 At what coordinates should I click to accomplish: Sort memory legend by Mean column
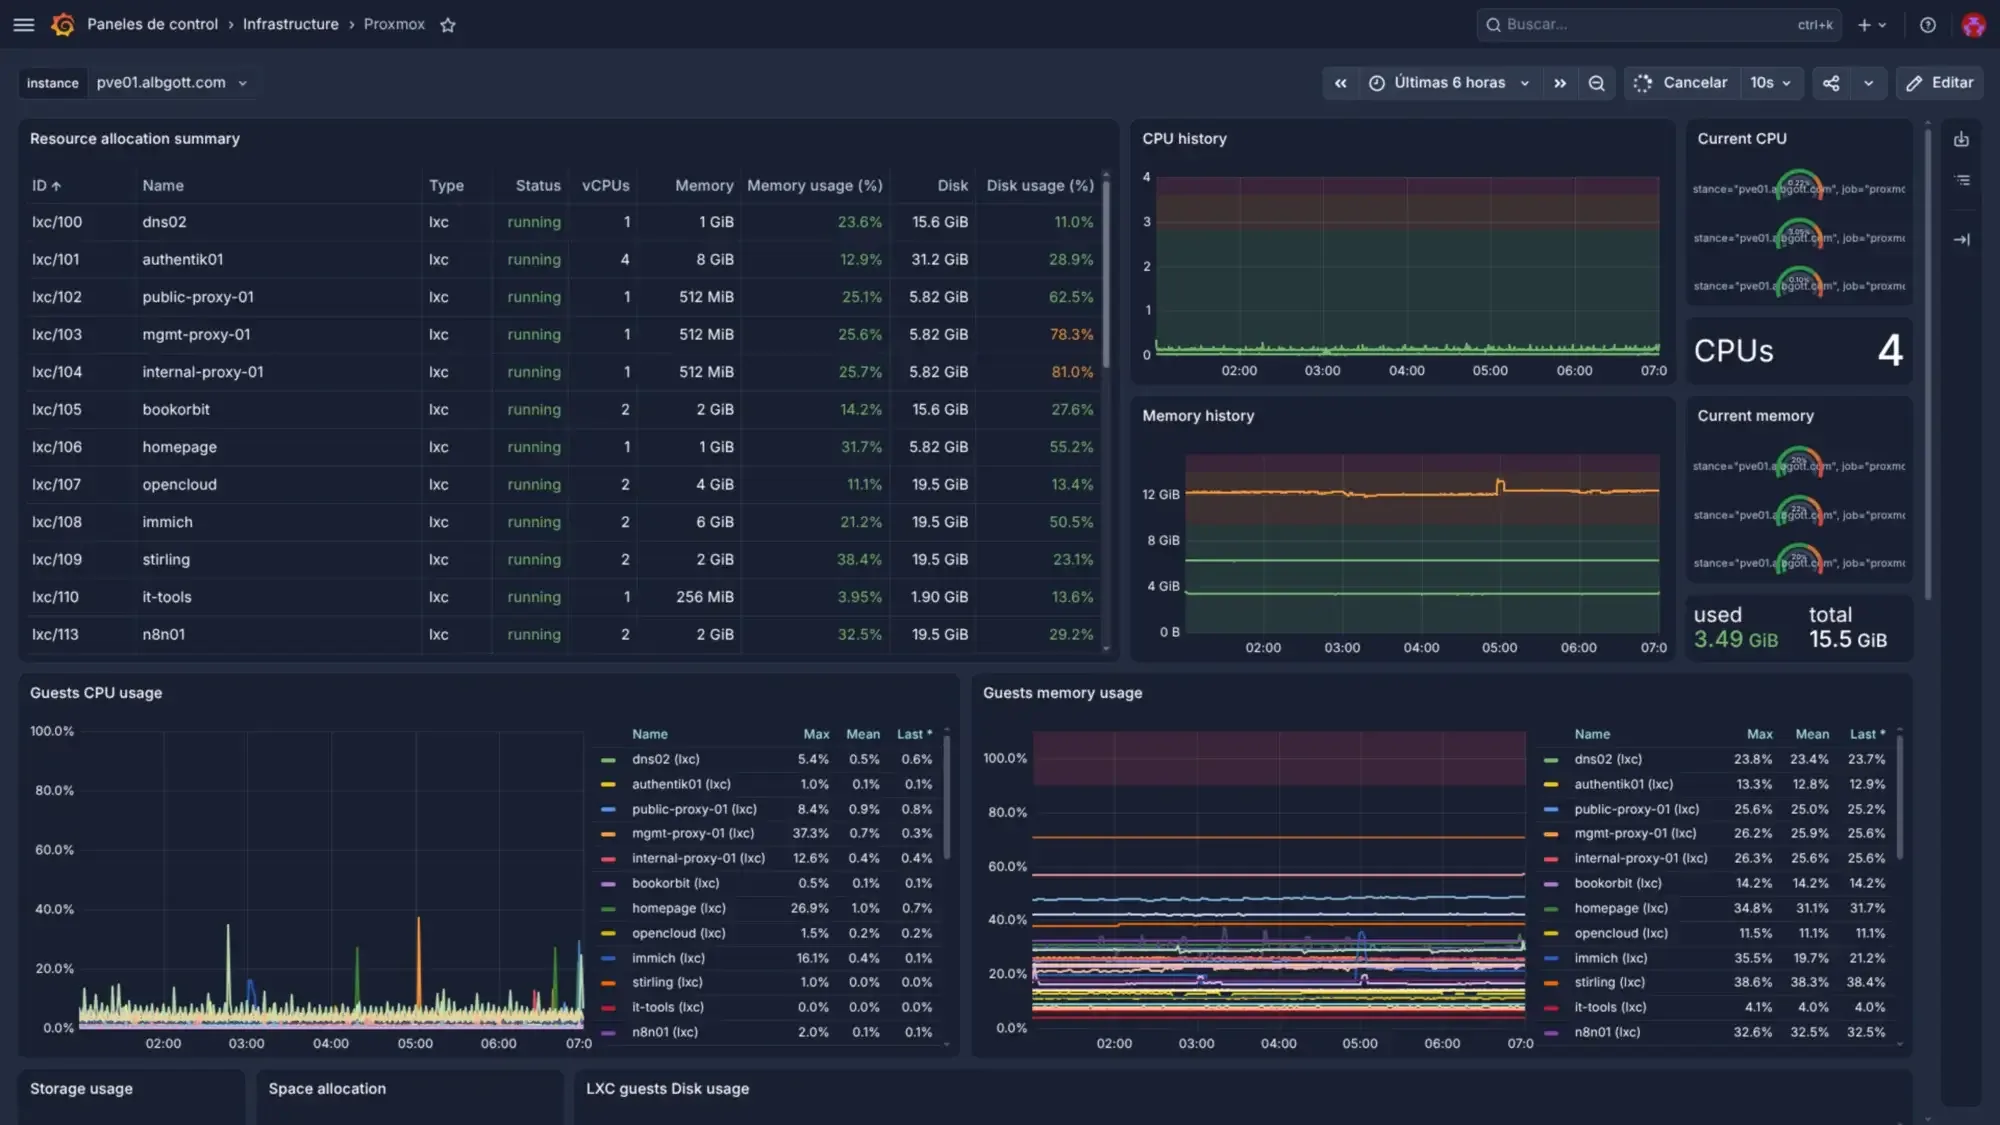point(1812,734)
